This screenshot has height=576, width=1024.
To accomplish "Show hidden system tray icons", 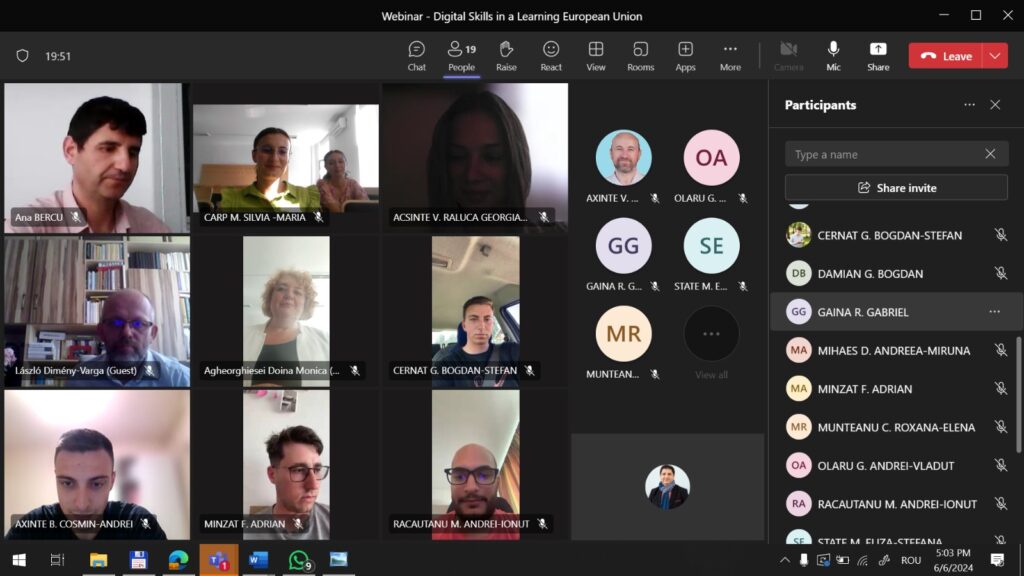I will tap(785, 560).
